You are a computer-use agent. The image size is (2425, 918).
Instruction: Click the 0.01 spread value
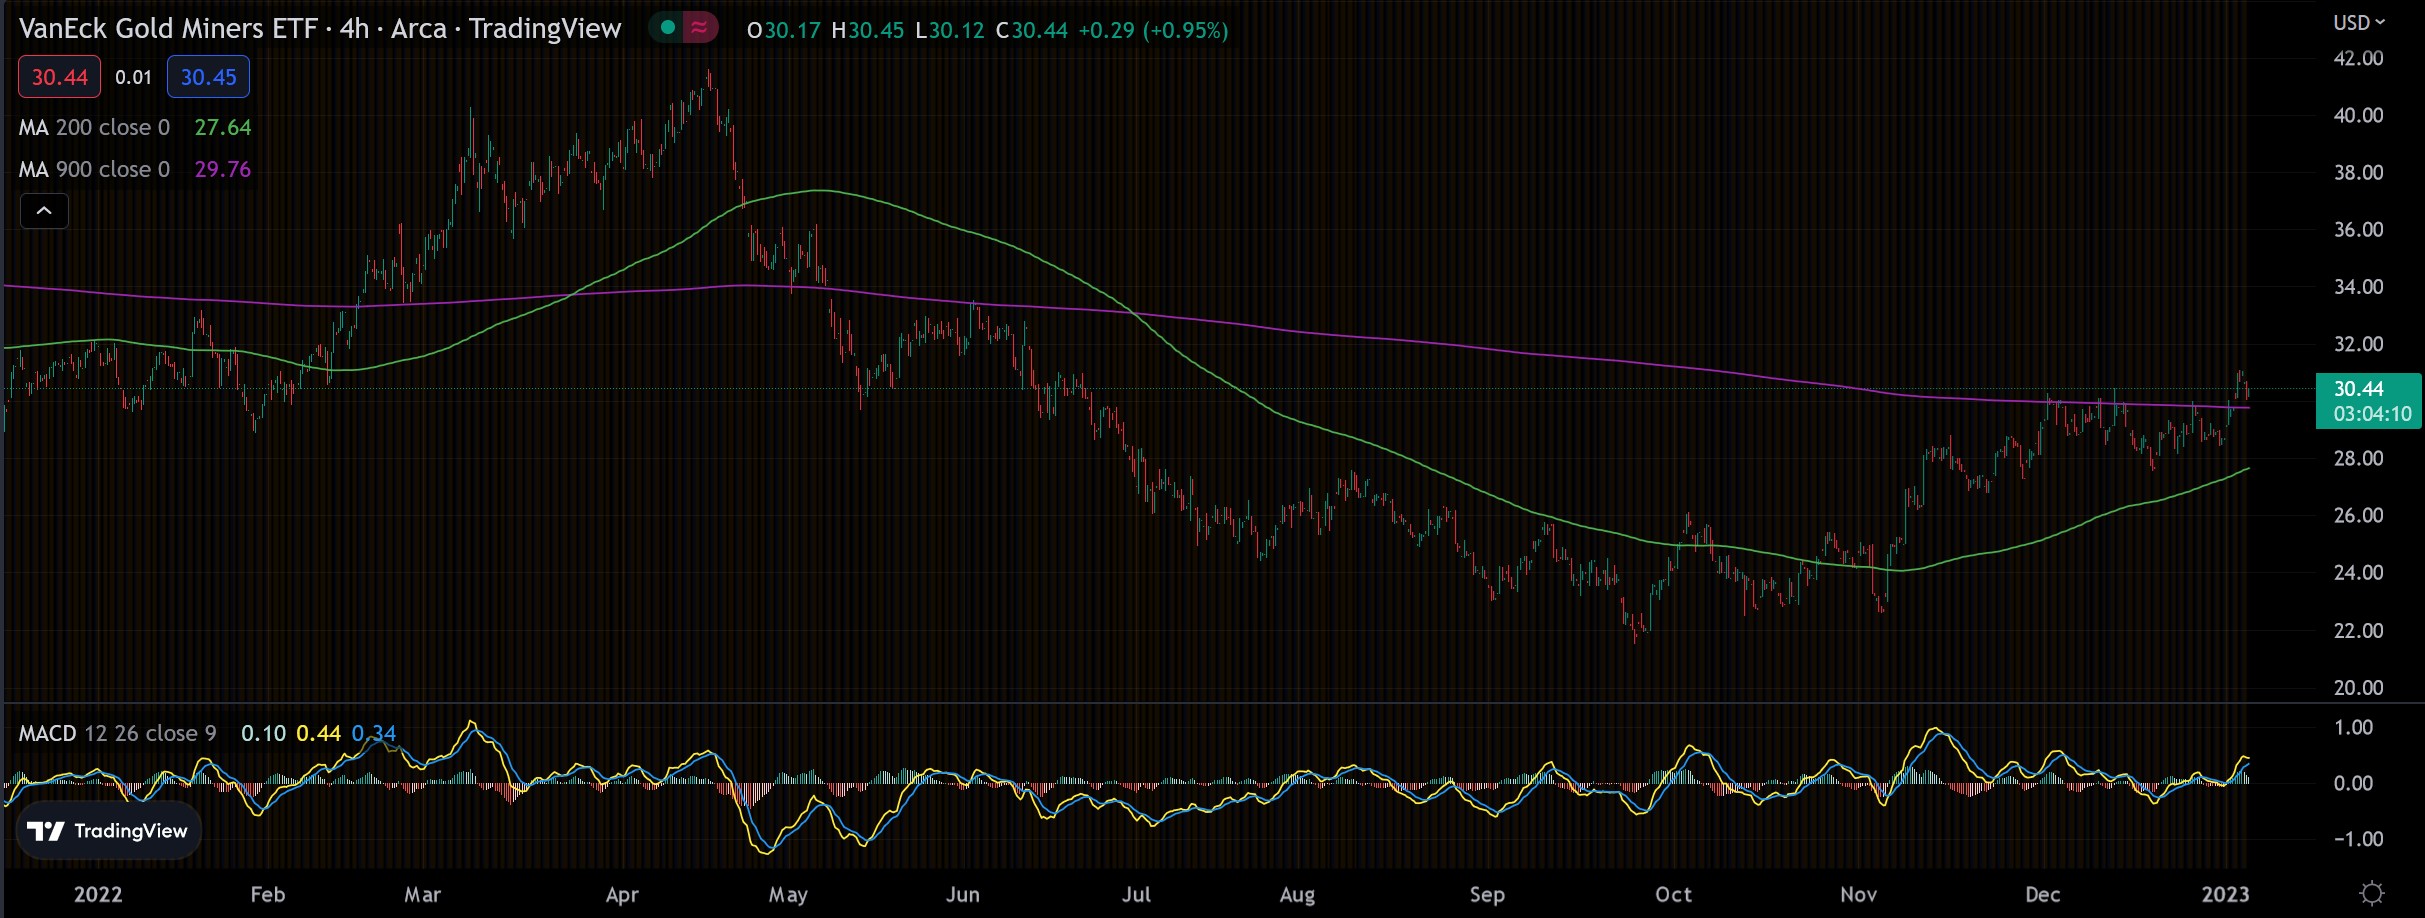[133, 77]
